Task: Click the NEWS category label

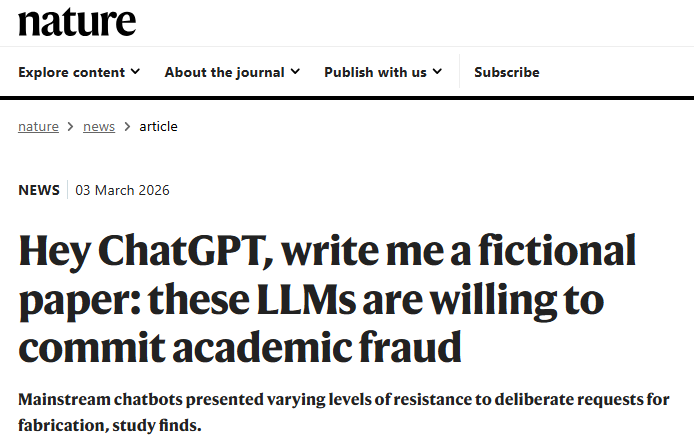Action: 39,190
